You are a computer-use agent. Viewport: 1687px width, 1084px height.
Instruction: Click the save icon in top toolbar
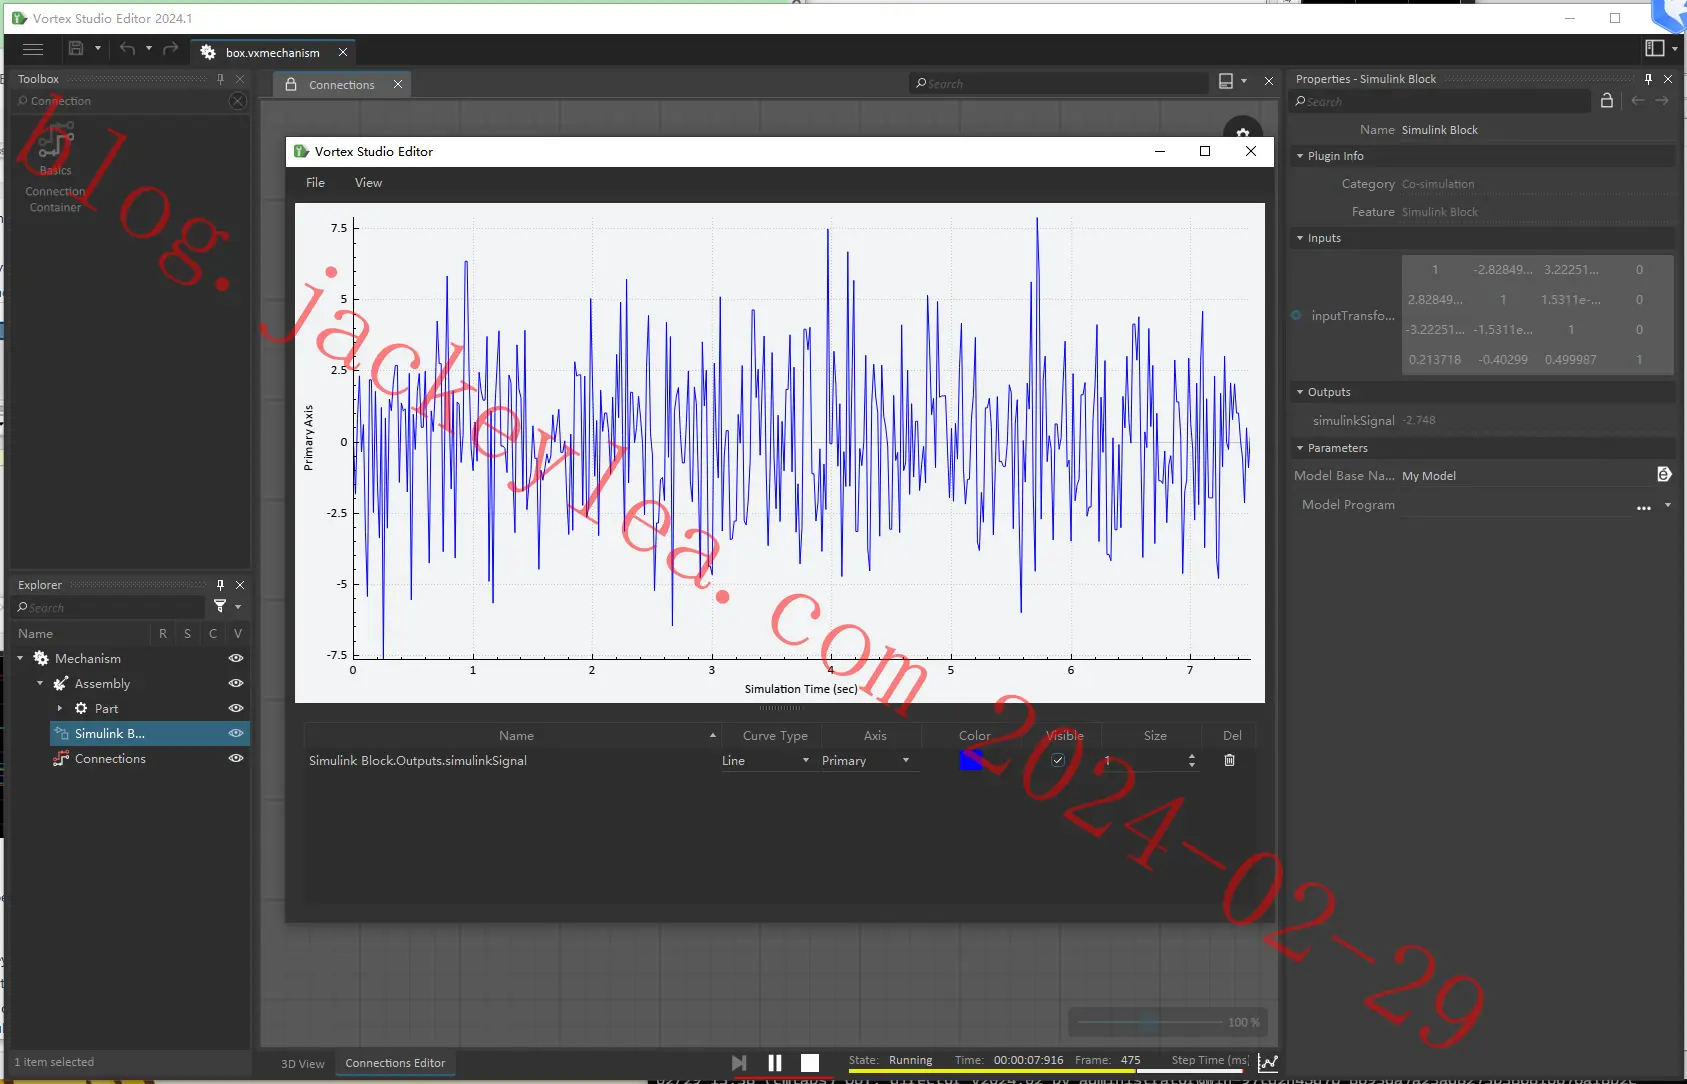[x=76, y=48]
